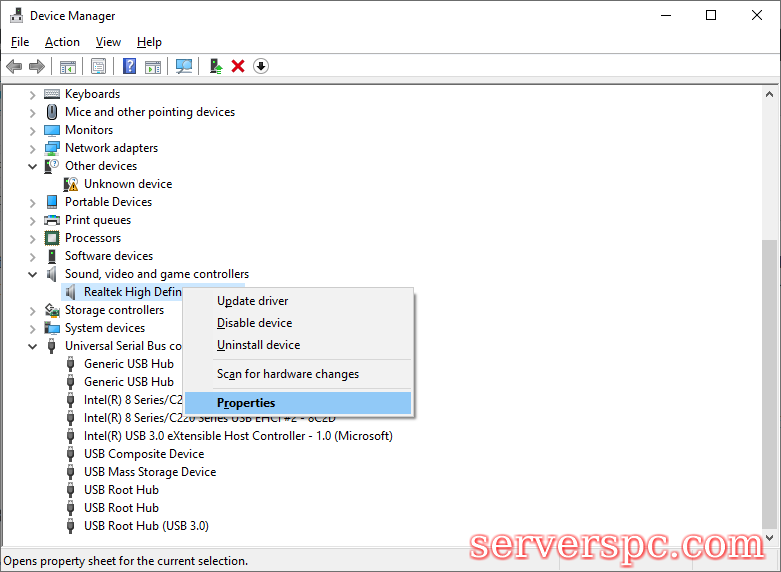The image size is (781, 572).
Task: Click the show/hide console tree toolbar icon
Action: click(x=67, y=66)
